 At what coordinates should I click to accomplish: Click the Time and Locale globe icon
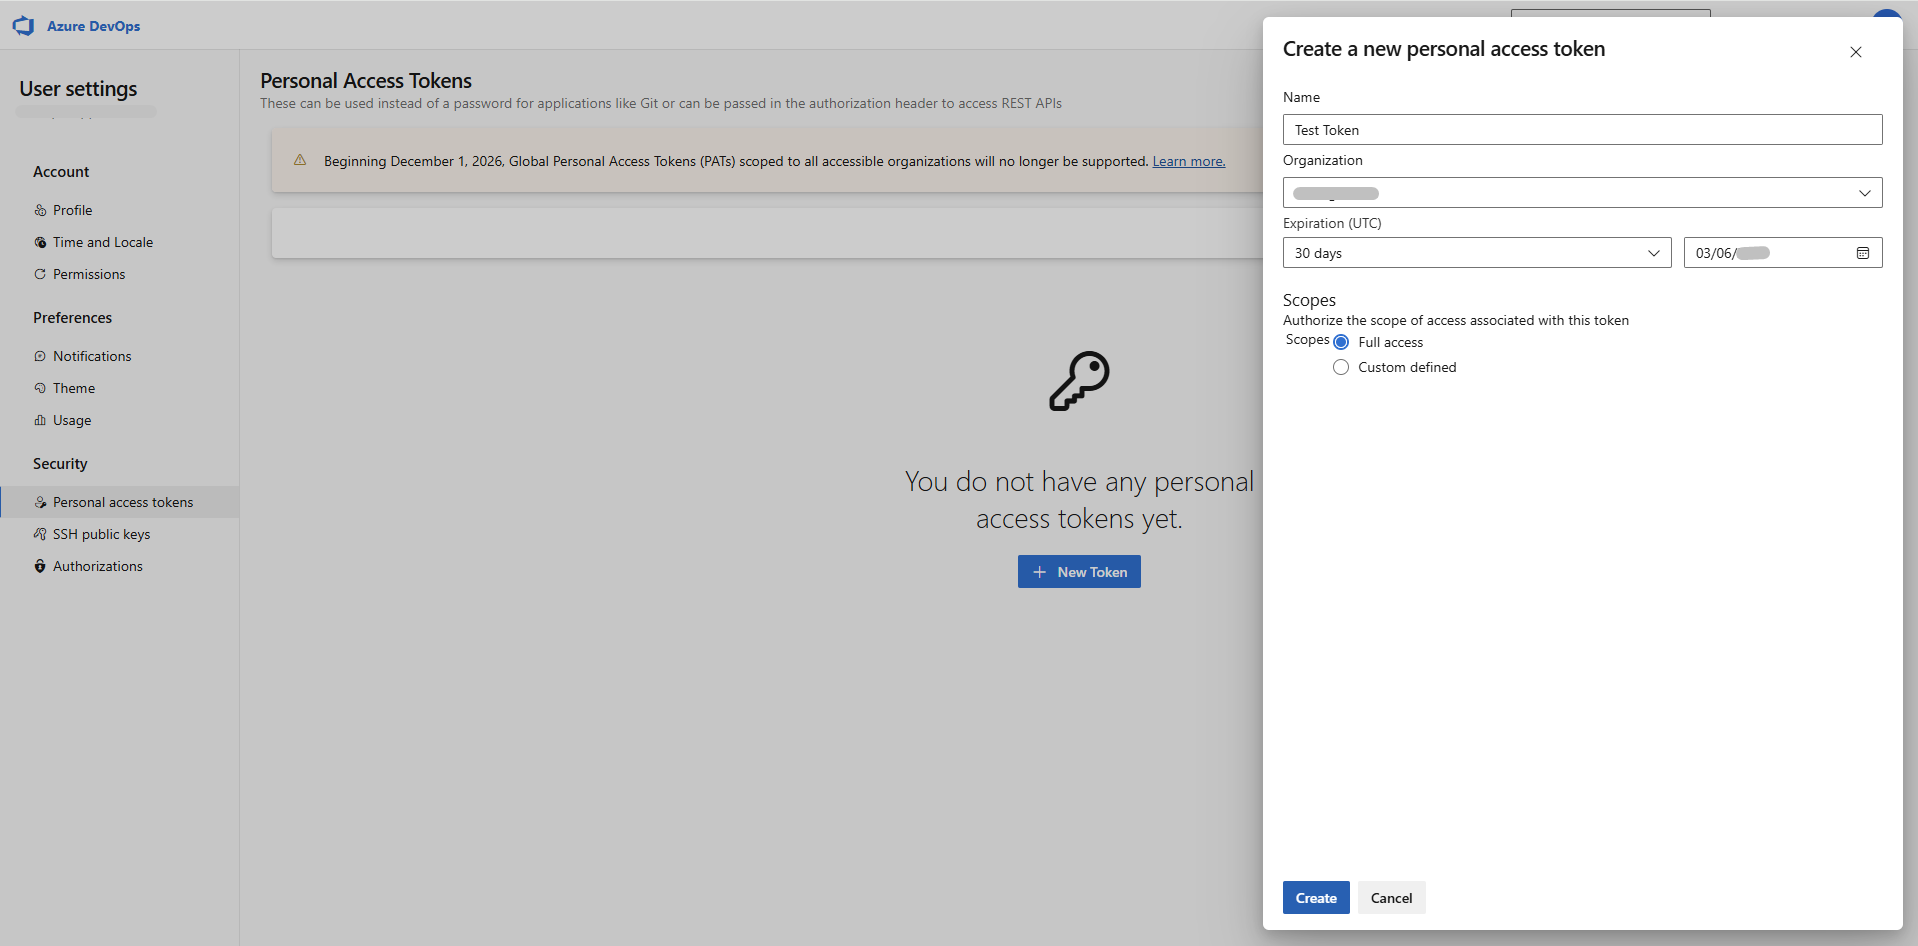click(40, 242)
